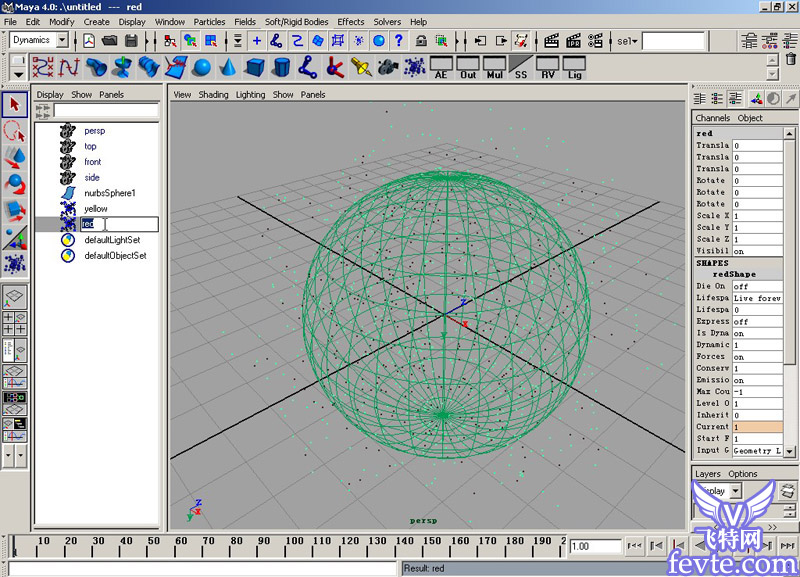Create a cube from the shelf
800x577 pixels.
tap(254, 68)
